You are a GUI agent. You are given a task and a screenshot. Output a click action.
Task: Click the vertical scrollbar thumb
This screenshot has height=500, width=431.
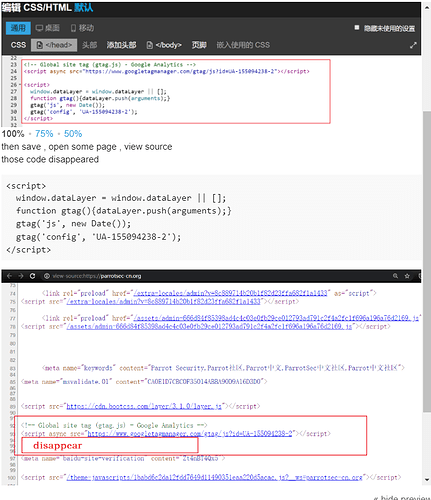427,262
